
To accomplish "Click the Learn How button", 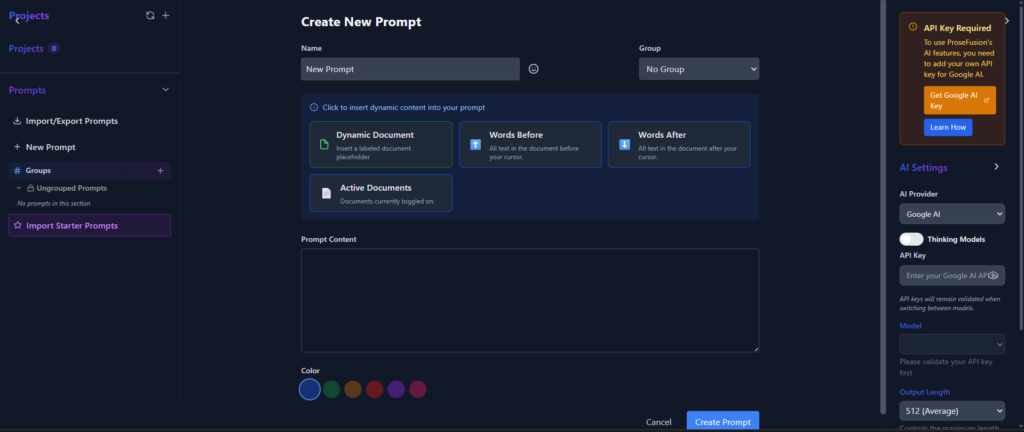I will coord(948,127).
